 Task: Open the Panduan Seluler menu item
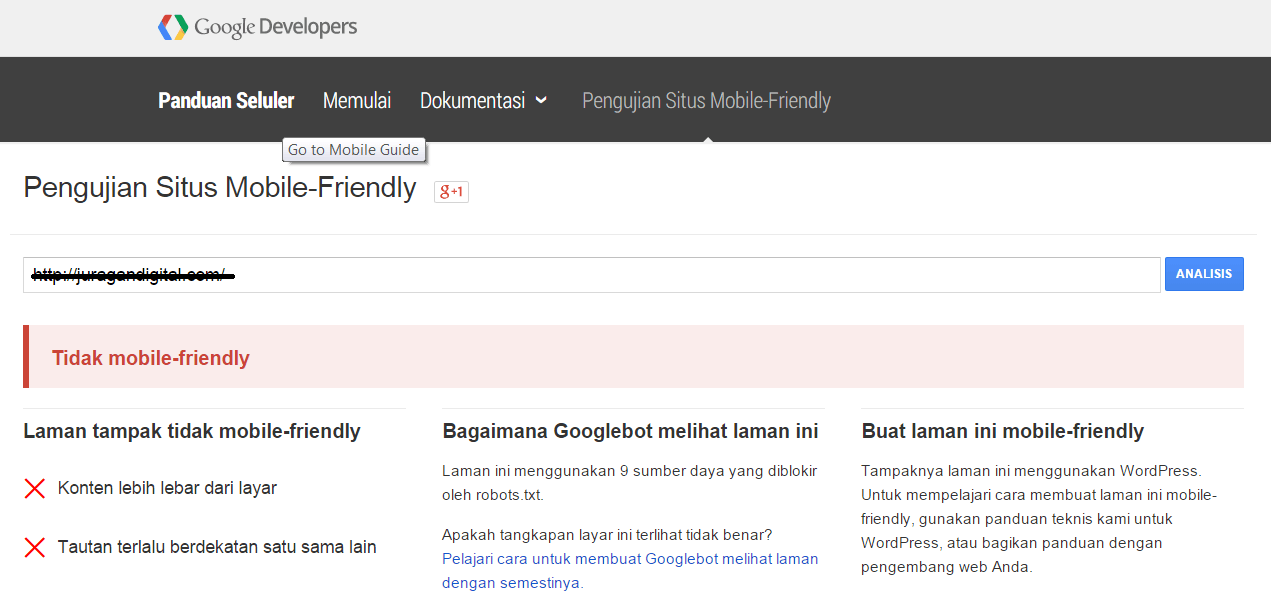point(226,100)
